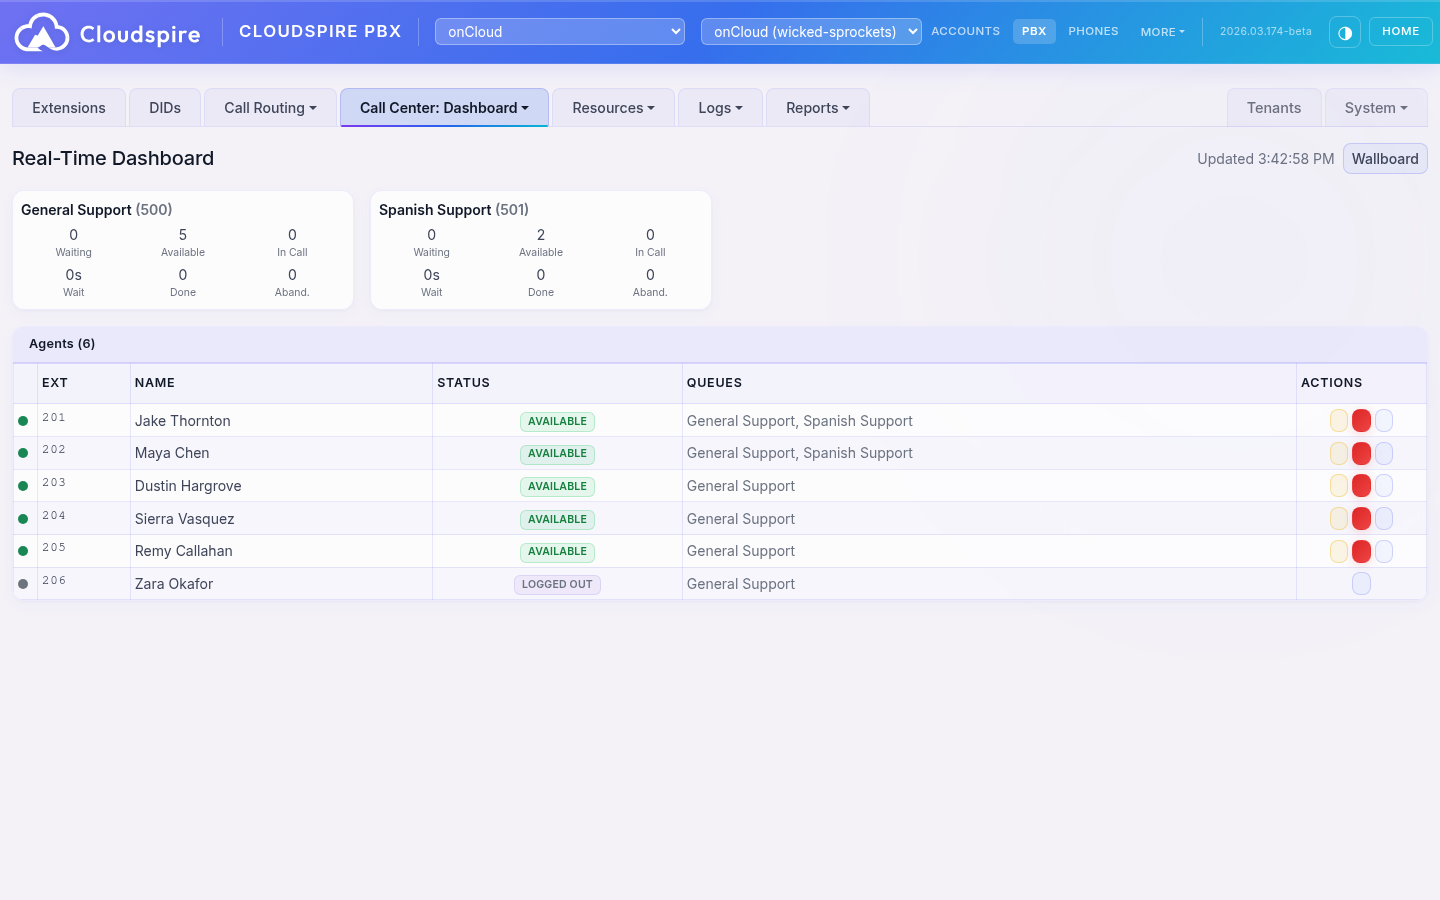
Task: Click the yellow pause action for Jake Thornton
Action: pyautogui.click(x=1339, y=420)
